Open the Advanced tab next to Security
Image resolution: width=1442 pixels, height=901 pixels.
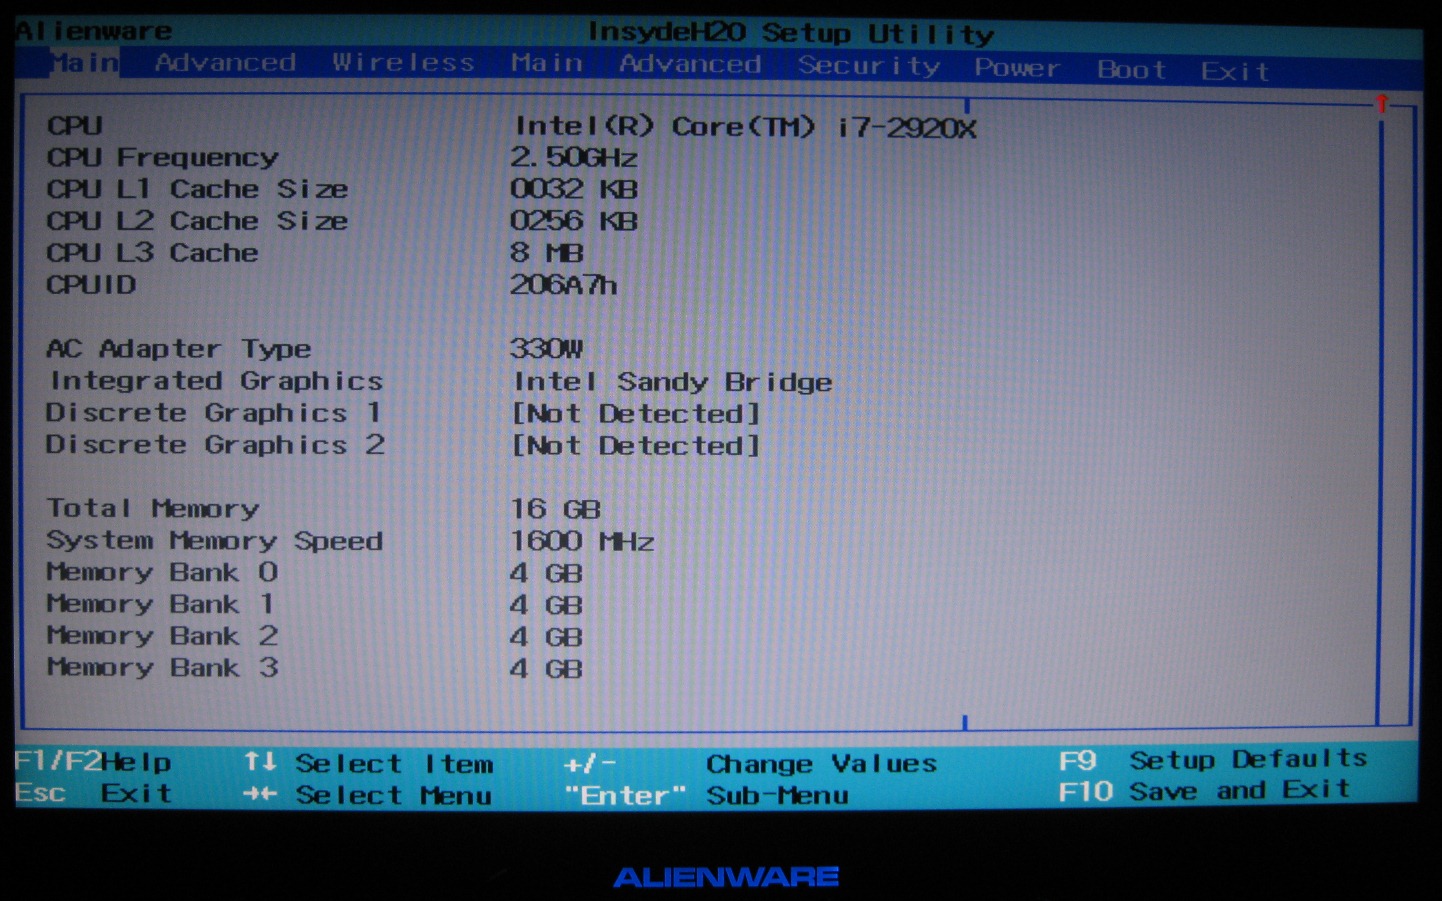(x=690, y=64)
